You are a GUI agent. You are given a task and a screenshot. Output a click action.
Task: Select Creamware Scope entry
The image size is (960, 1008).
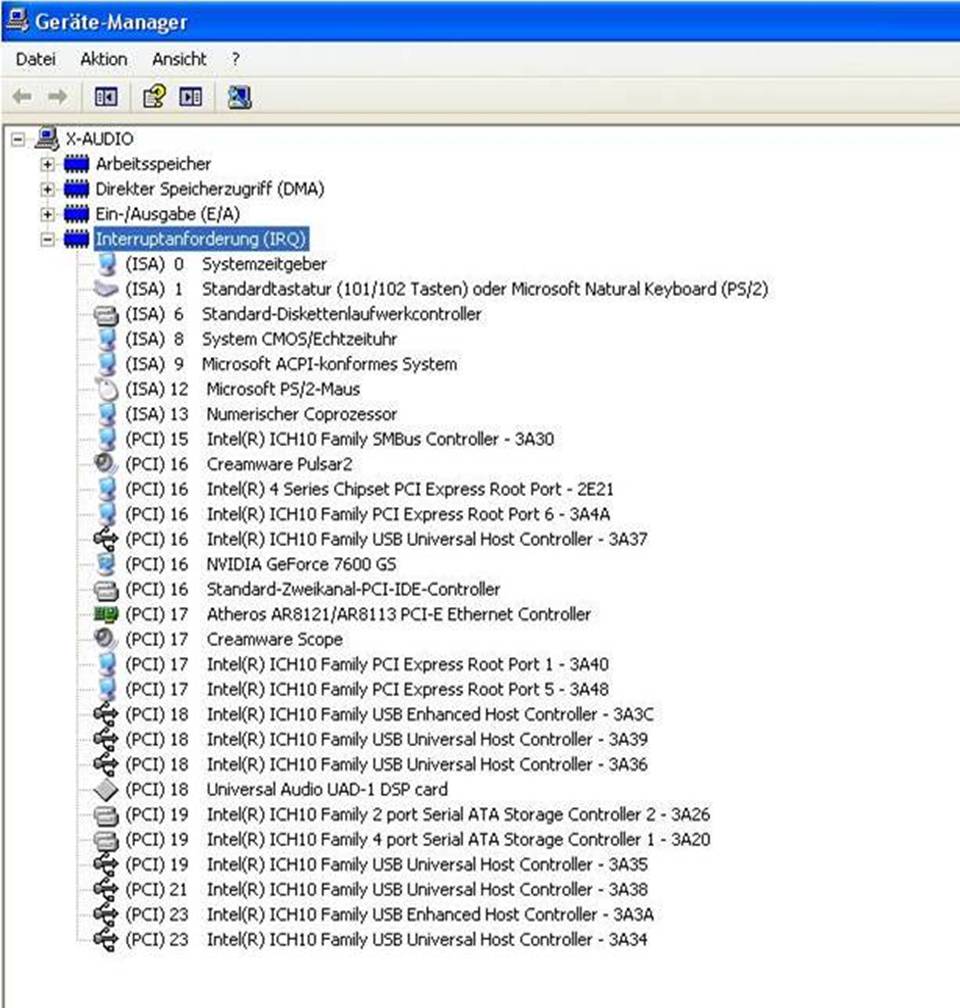coord(233,639)
